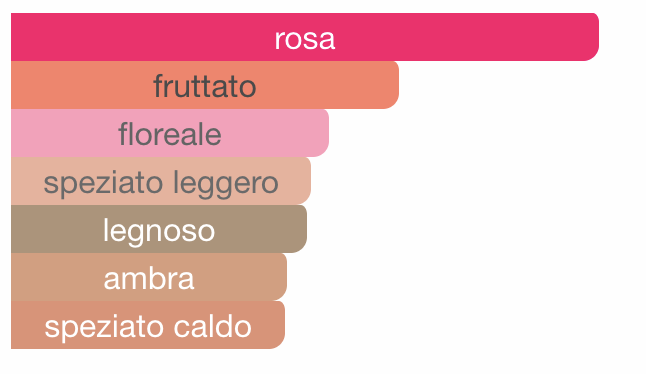
Task: Click the 'ambra' label text
Action: (149, 278)
